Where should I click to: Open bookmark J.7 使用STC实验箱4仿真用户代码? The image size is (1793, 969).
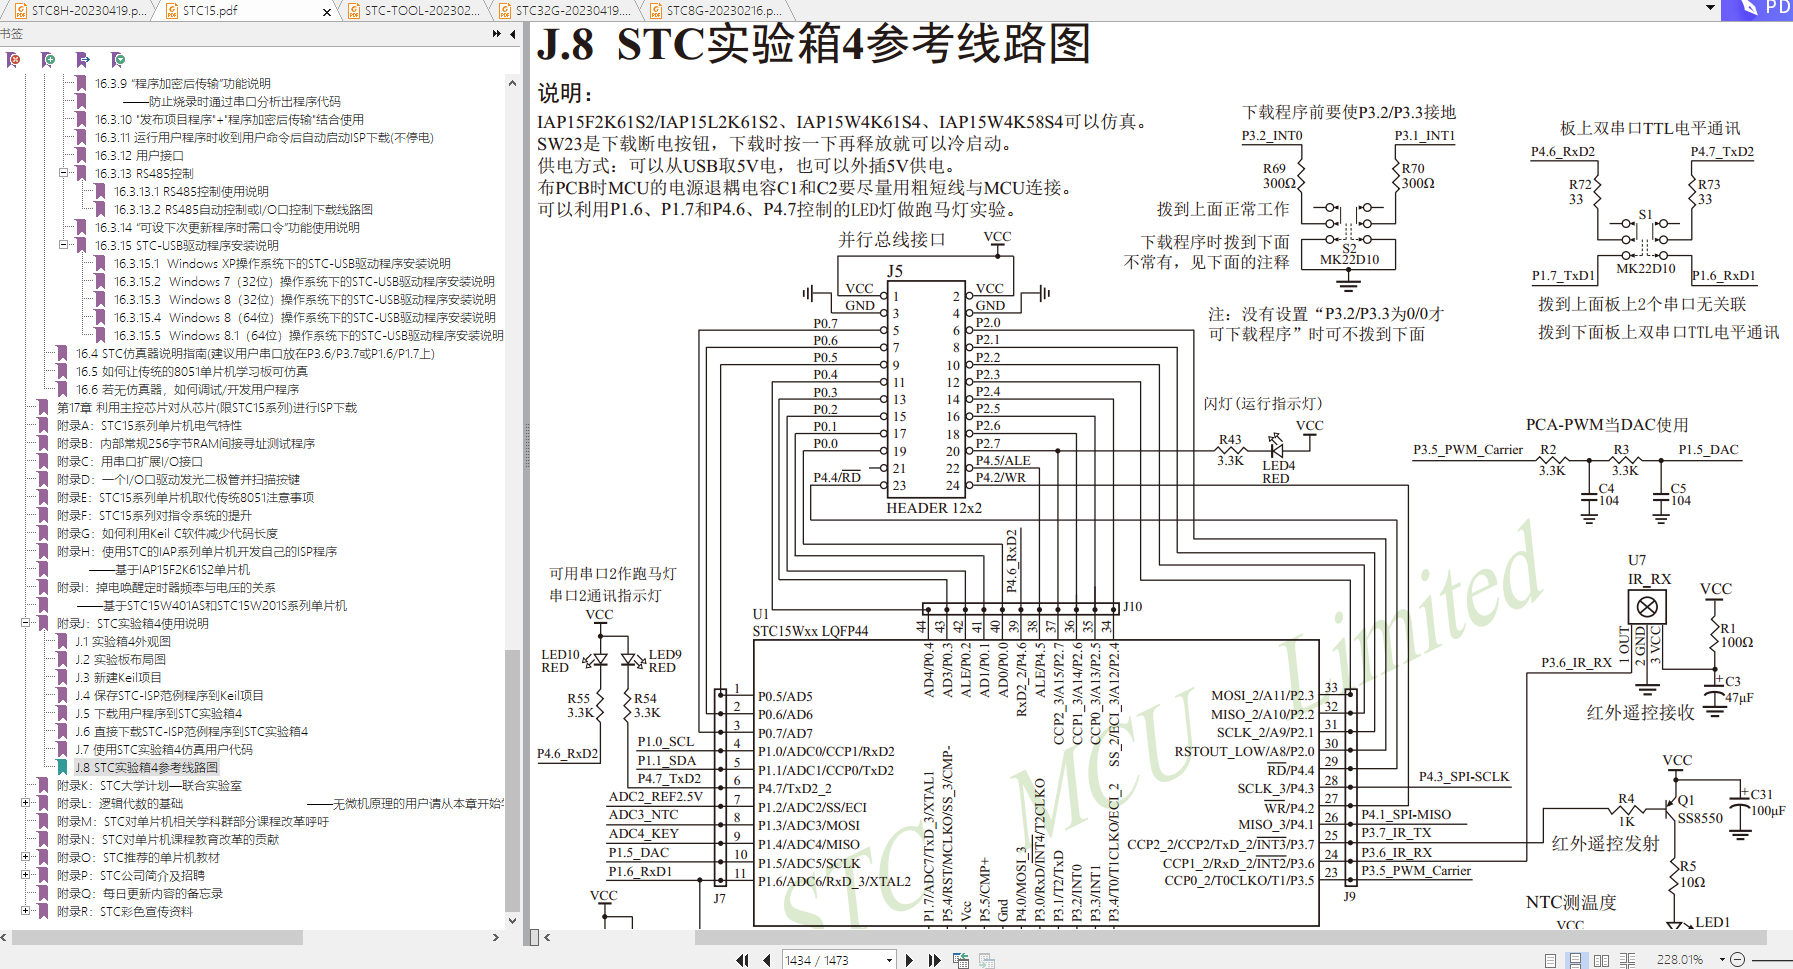164,749
